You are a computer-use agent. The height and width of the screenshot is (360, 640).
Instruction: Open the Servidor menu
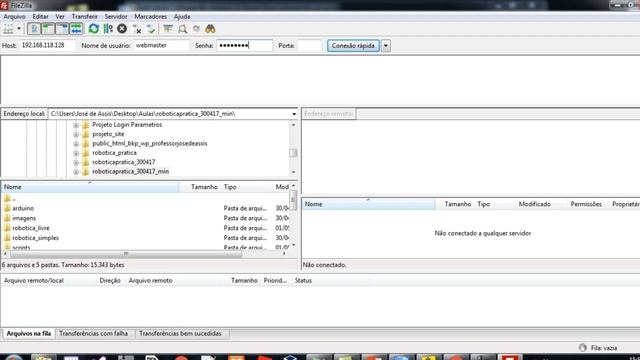[x=116, y=17]
